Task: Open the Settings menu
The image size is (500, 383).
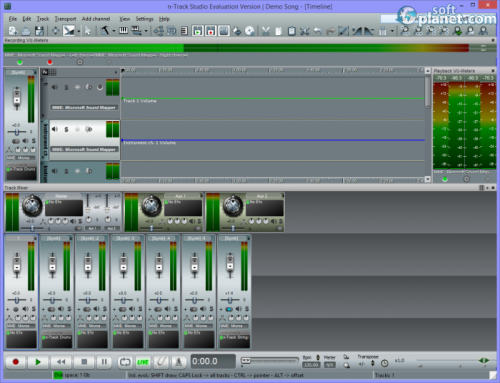Action: [144, 19]
